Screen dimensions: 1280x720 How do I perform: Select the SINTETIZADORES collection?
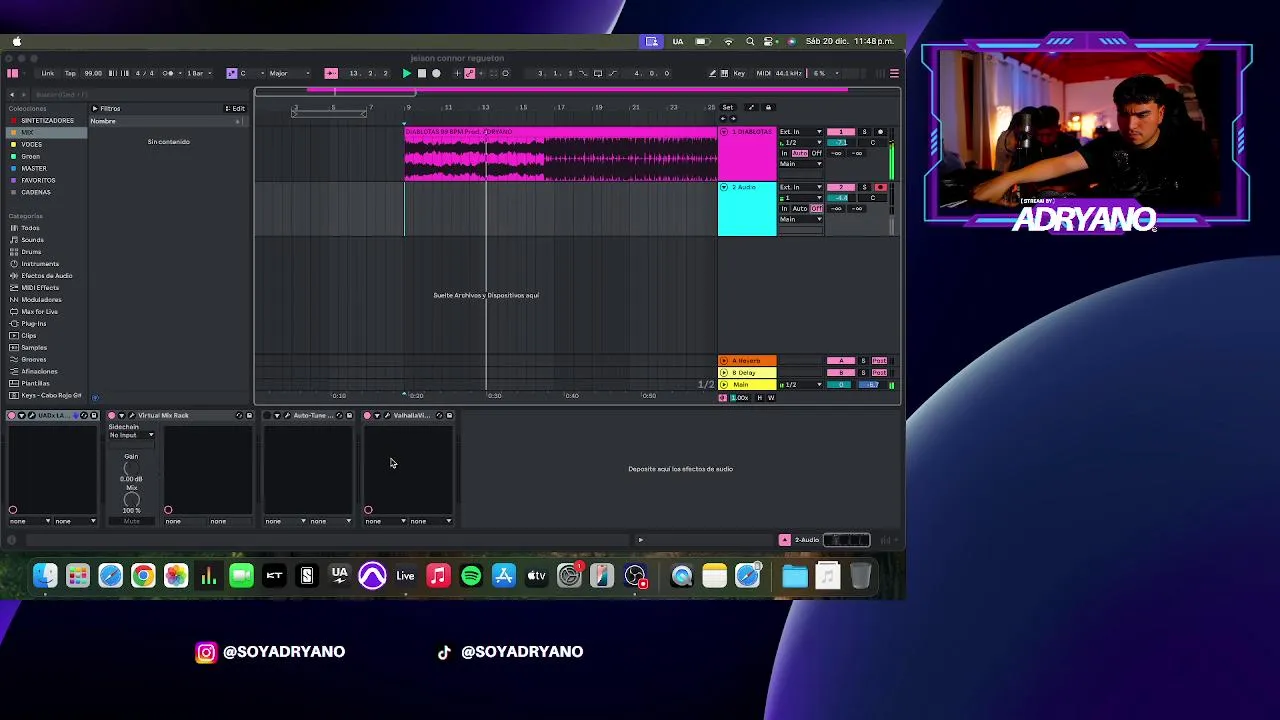point(47,121)
